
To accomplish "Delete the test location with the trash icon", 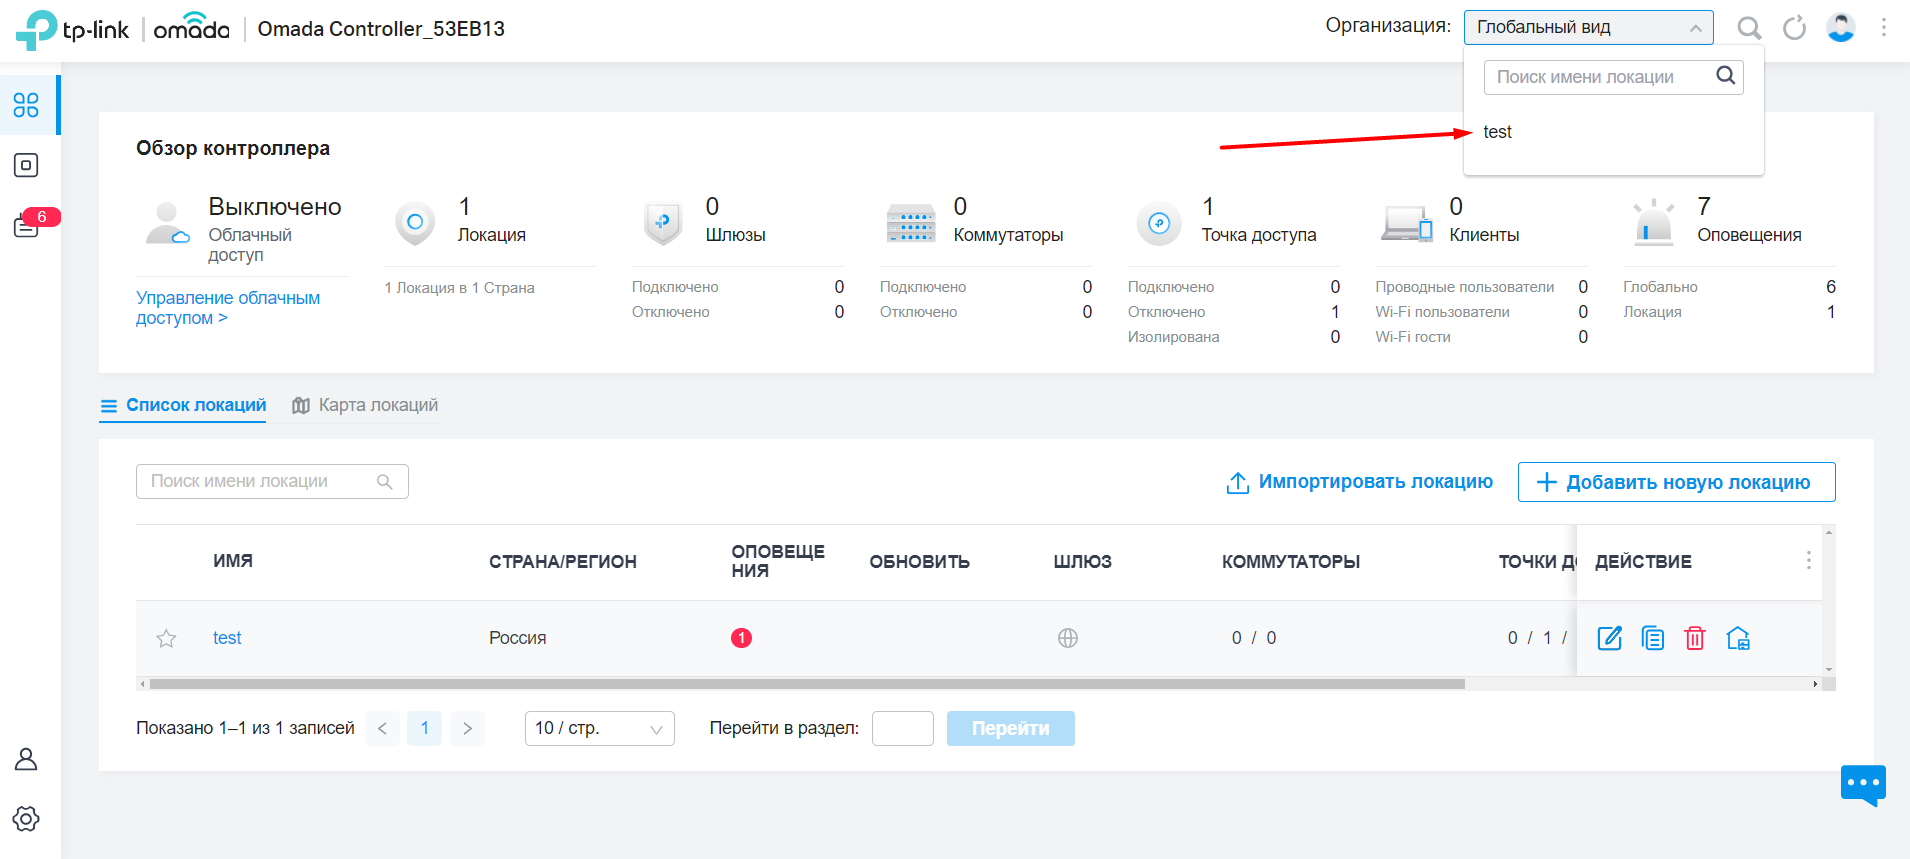I will pyautogui.click(x=1694, y=638).
